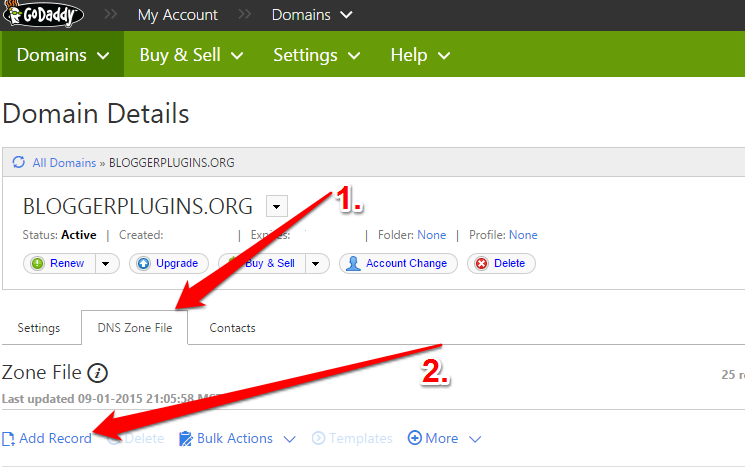Click the Folder None link

tap(431, 235)
